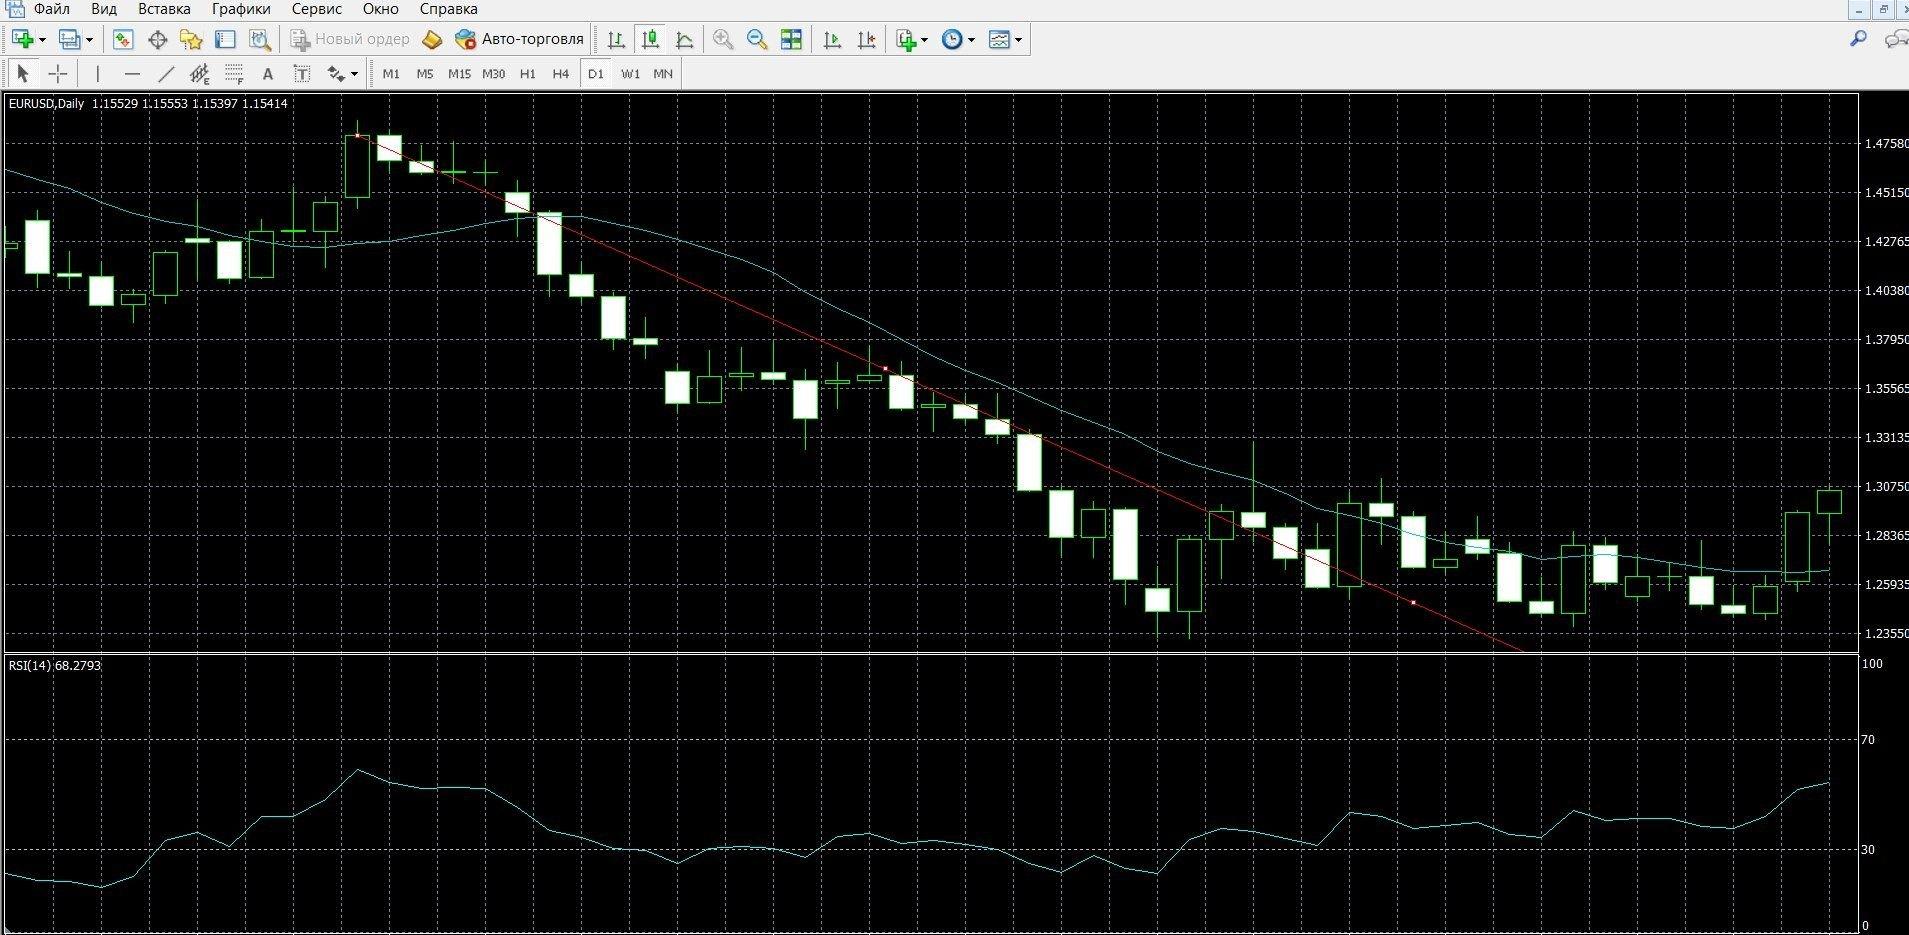The height and width of the screenshot is (935, 1909).
Task: Open the Market Watch window icon
Action: click(123, 40)
